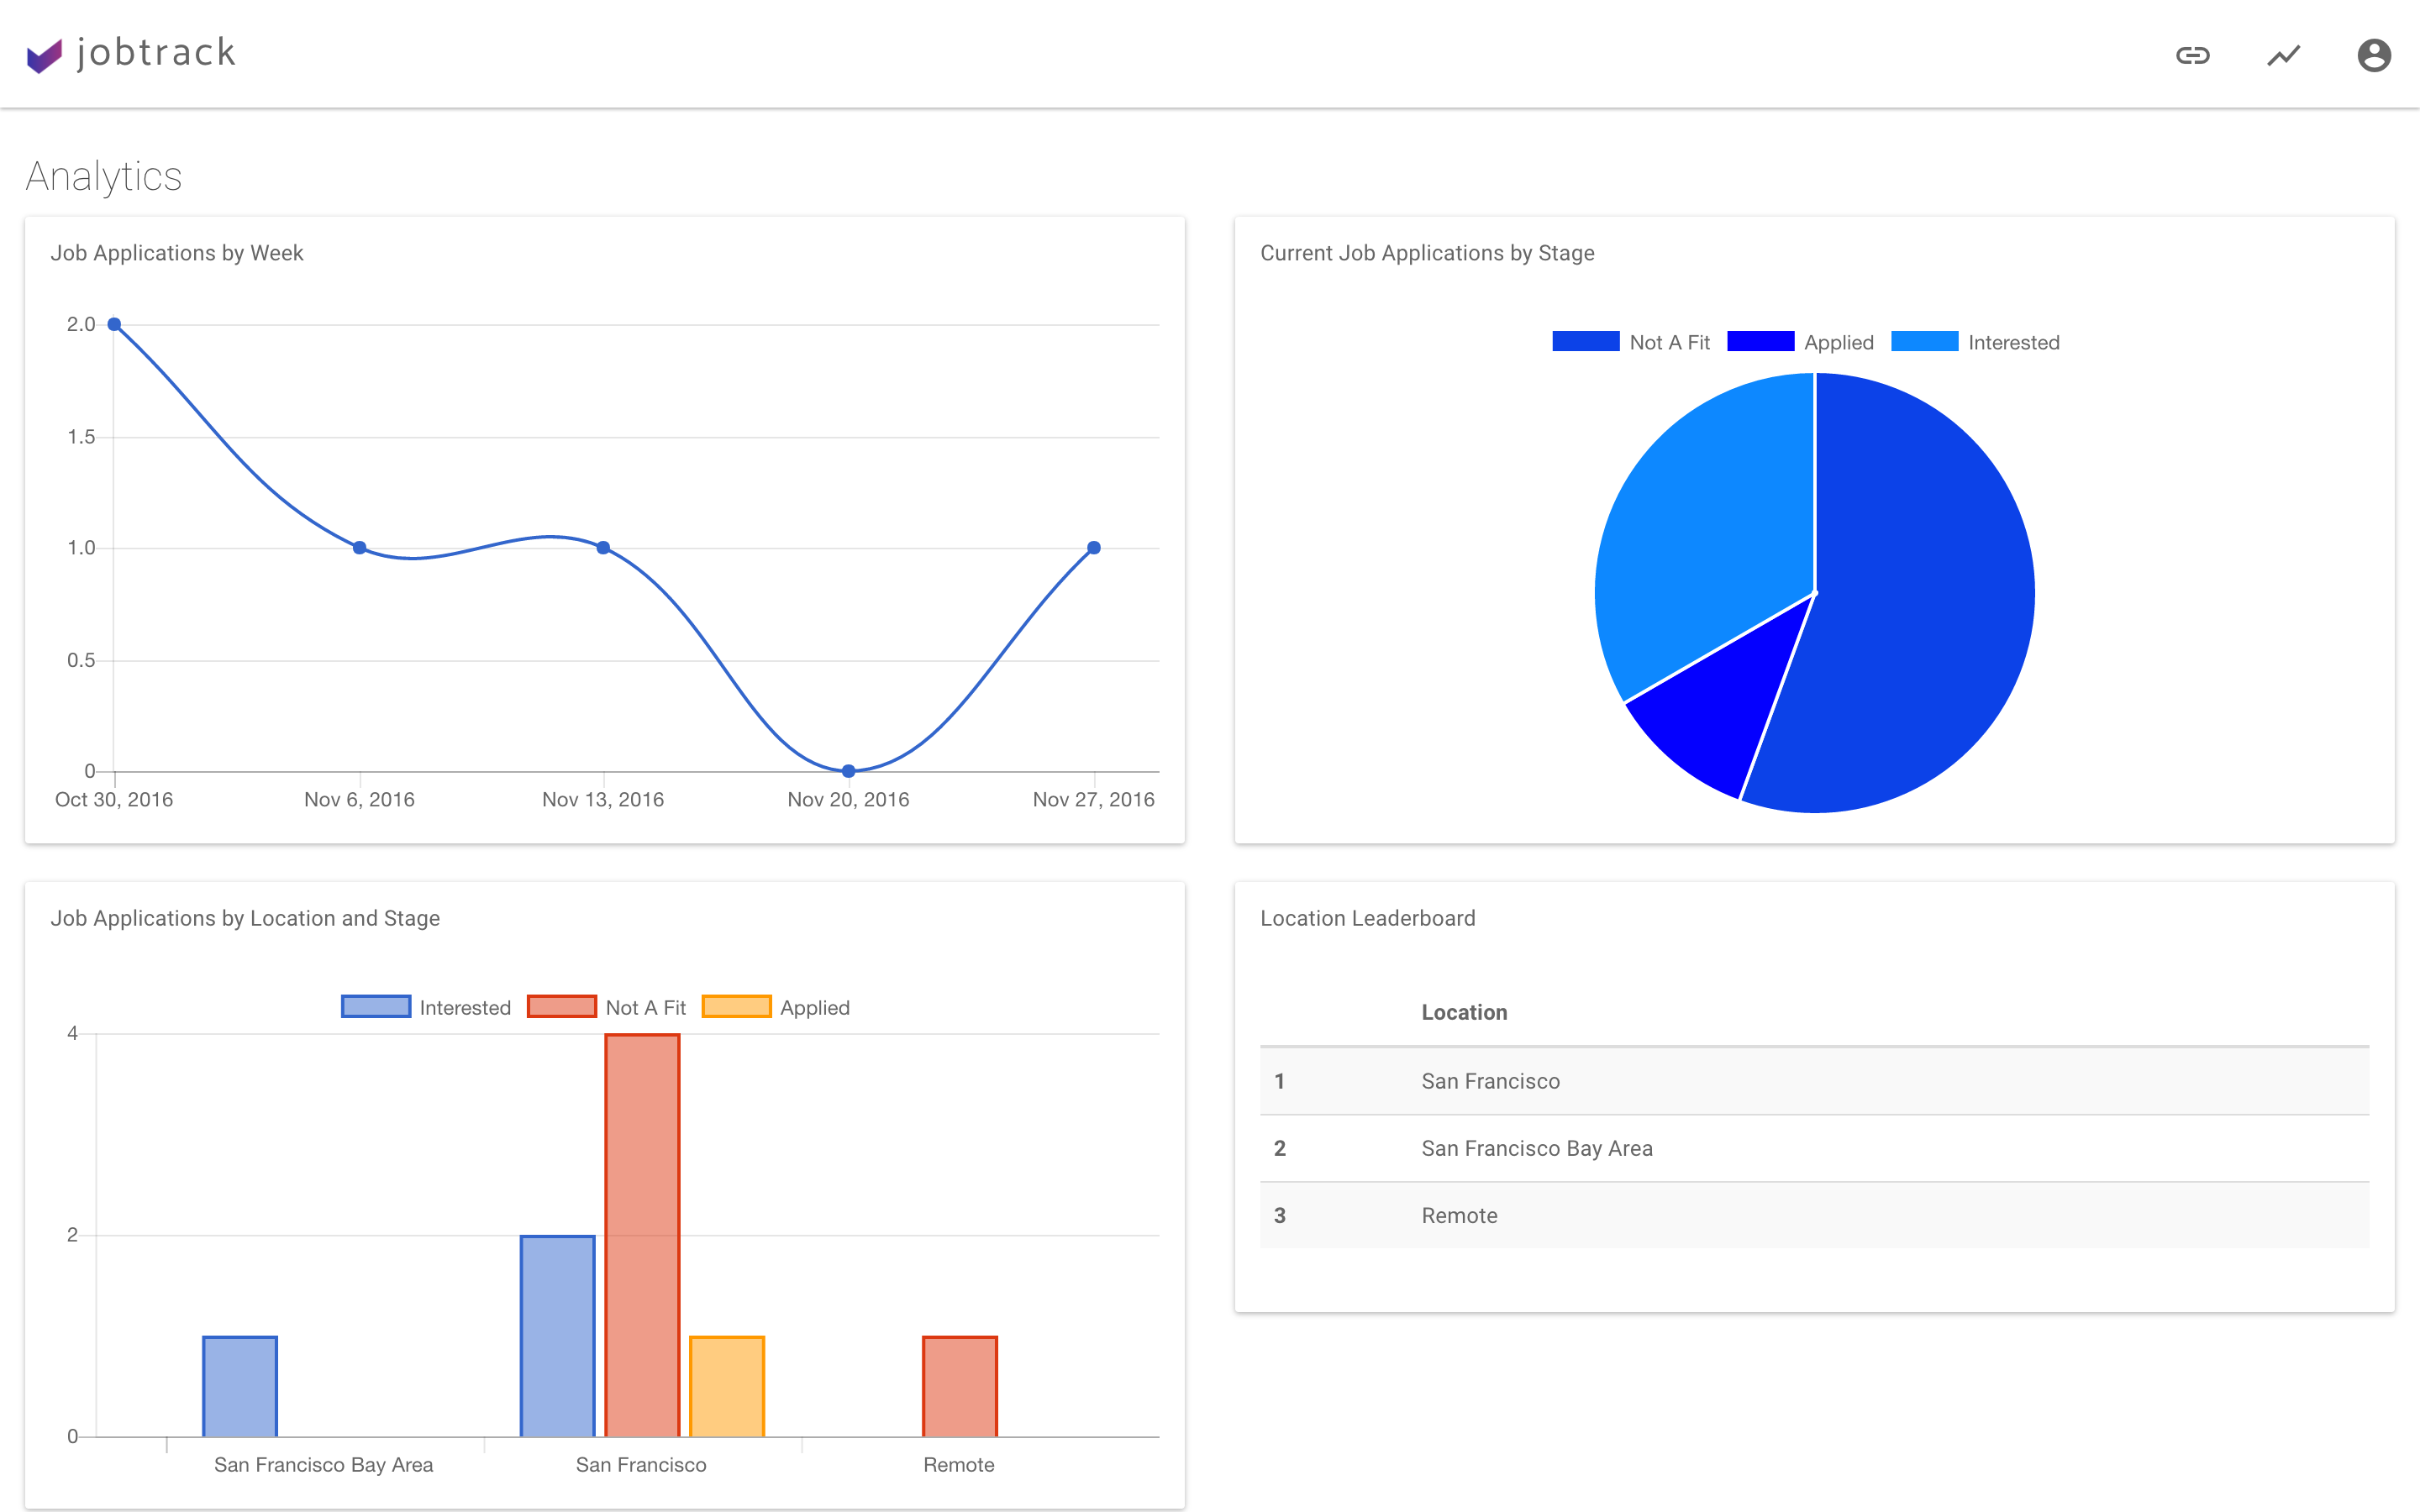Viewport: 2420px width, 1512px height.
Task: Click the Nov 27, 2016 data point
Action: [x=1093, y=548]
